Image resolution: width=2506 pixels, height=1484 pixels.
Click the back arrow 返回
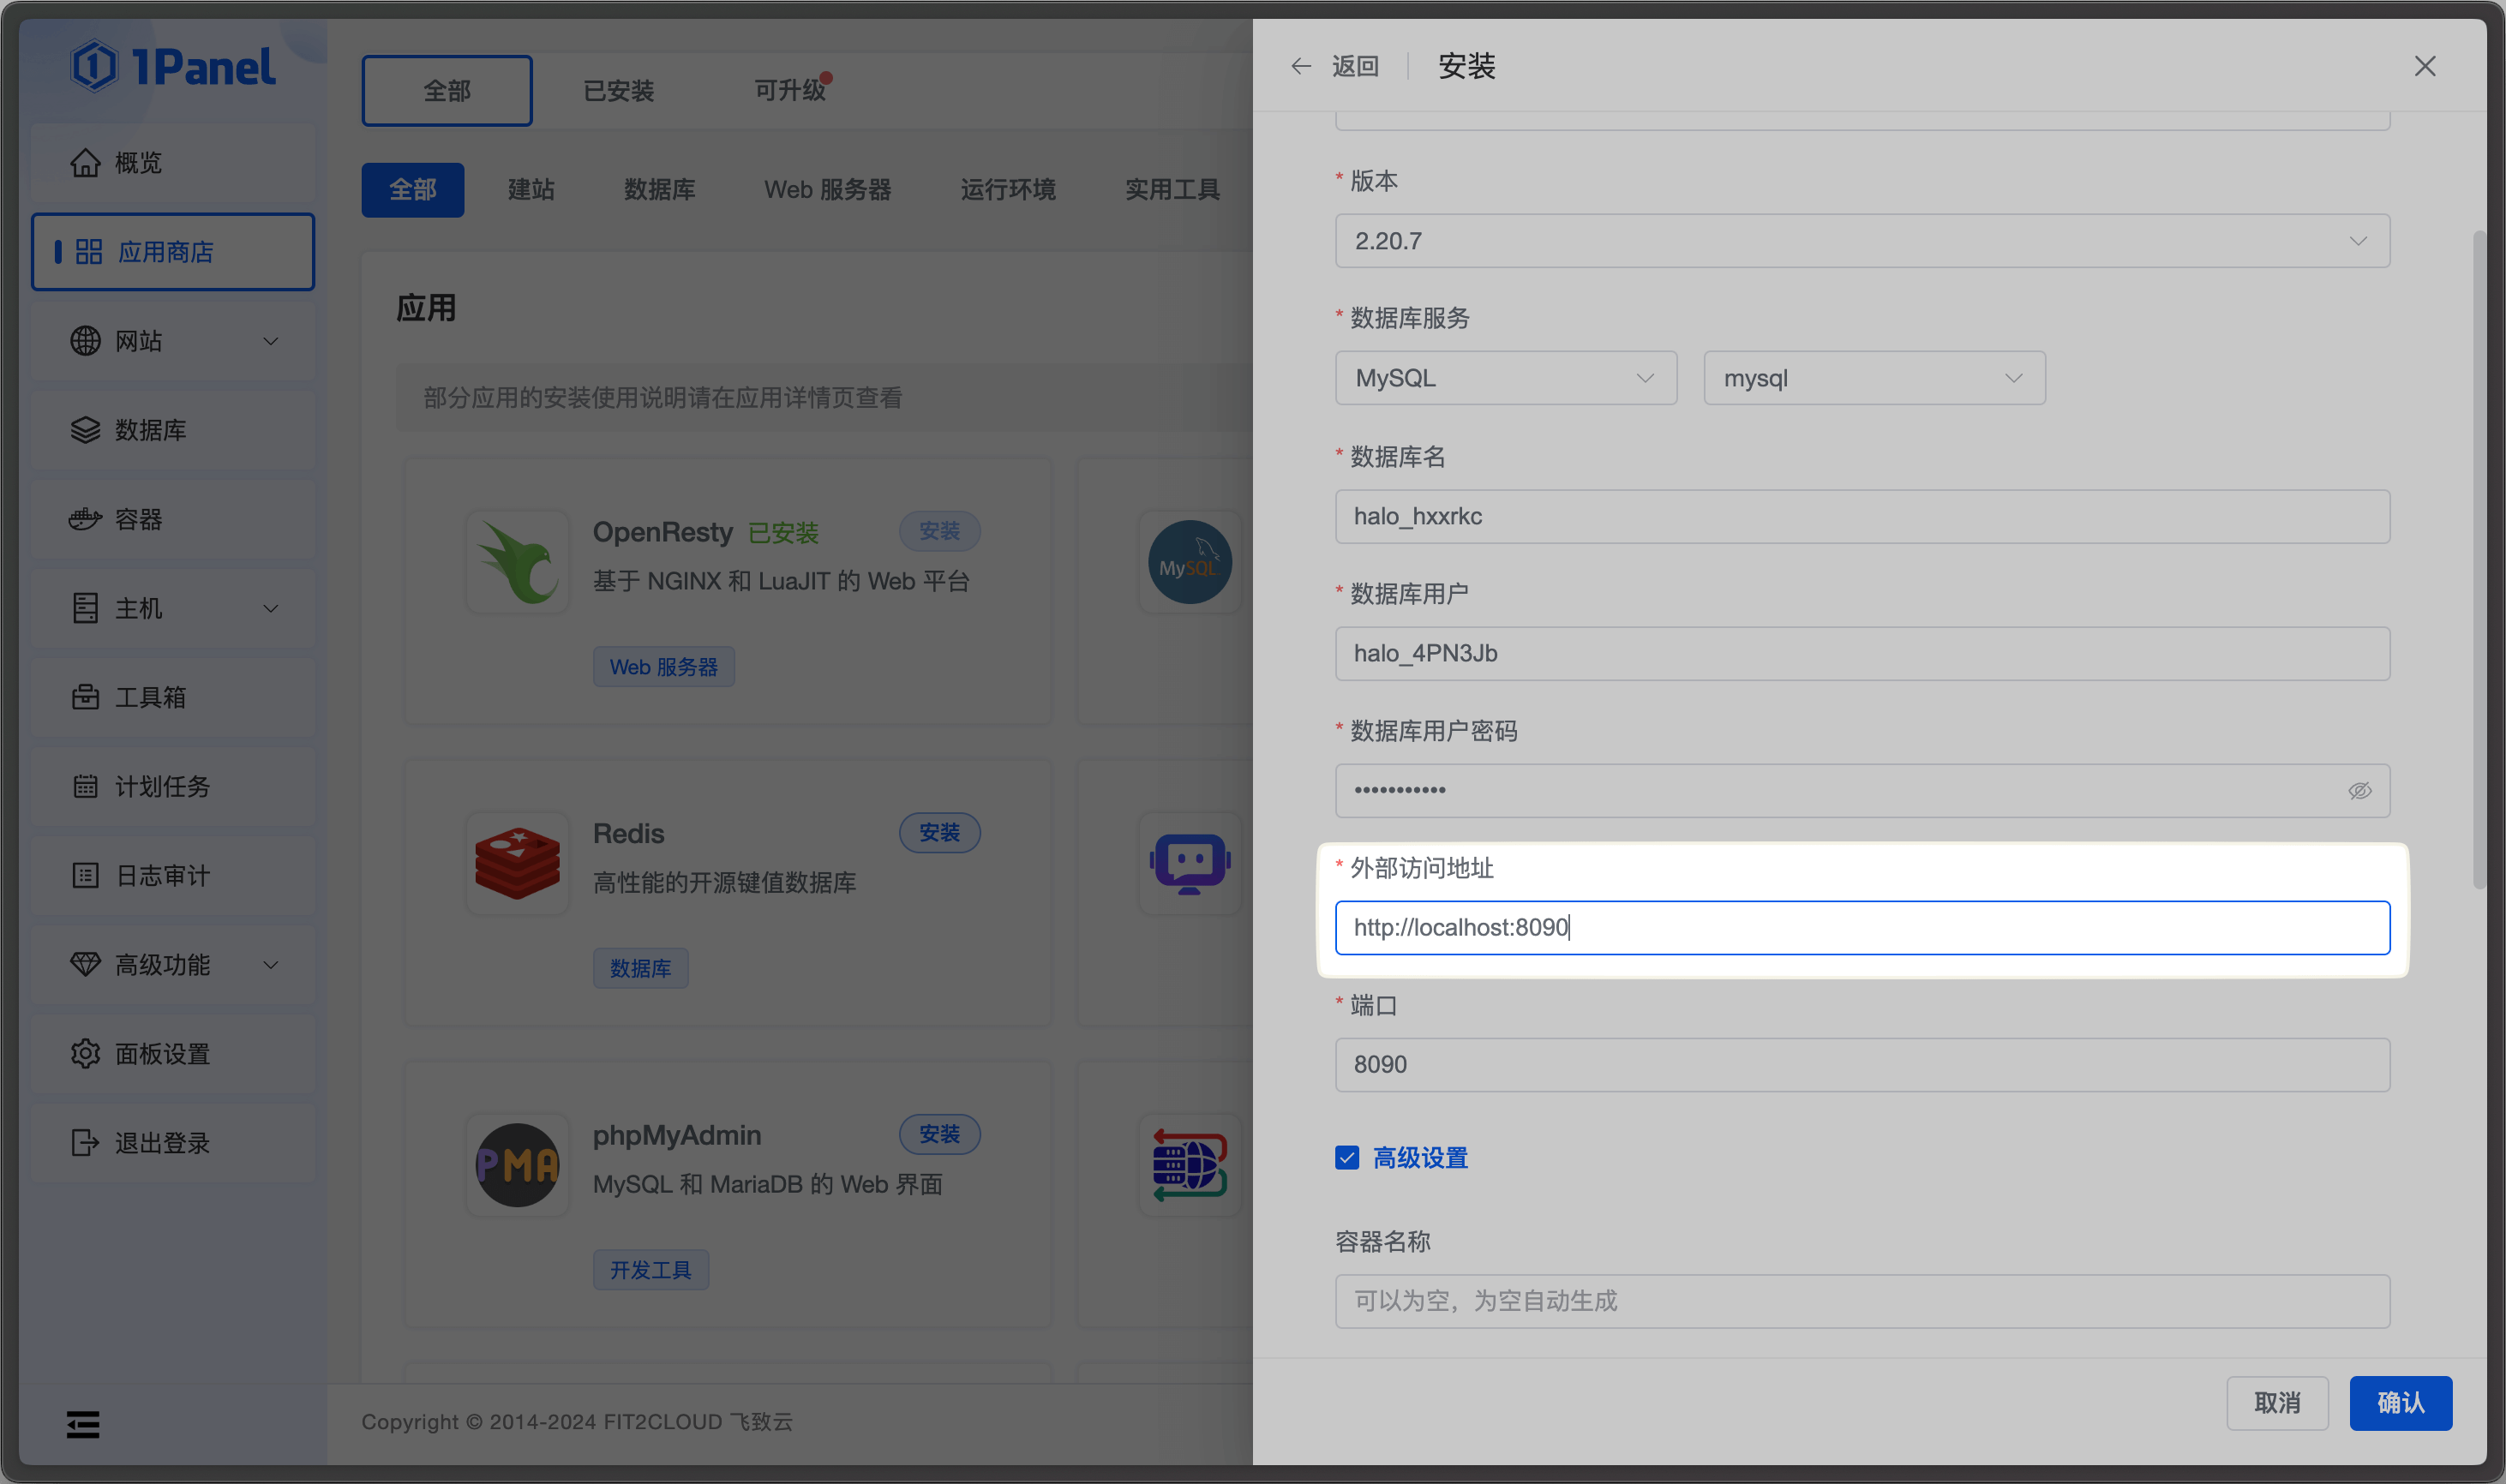tap(1301, 66)
